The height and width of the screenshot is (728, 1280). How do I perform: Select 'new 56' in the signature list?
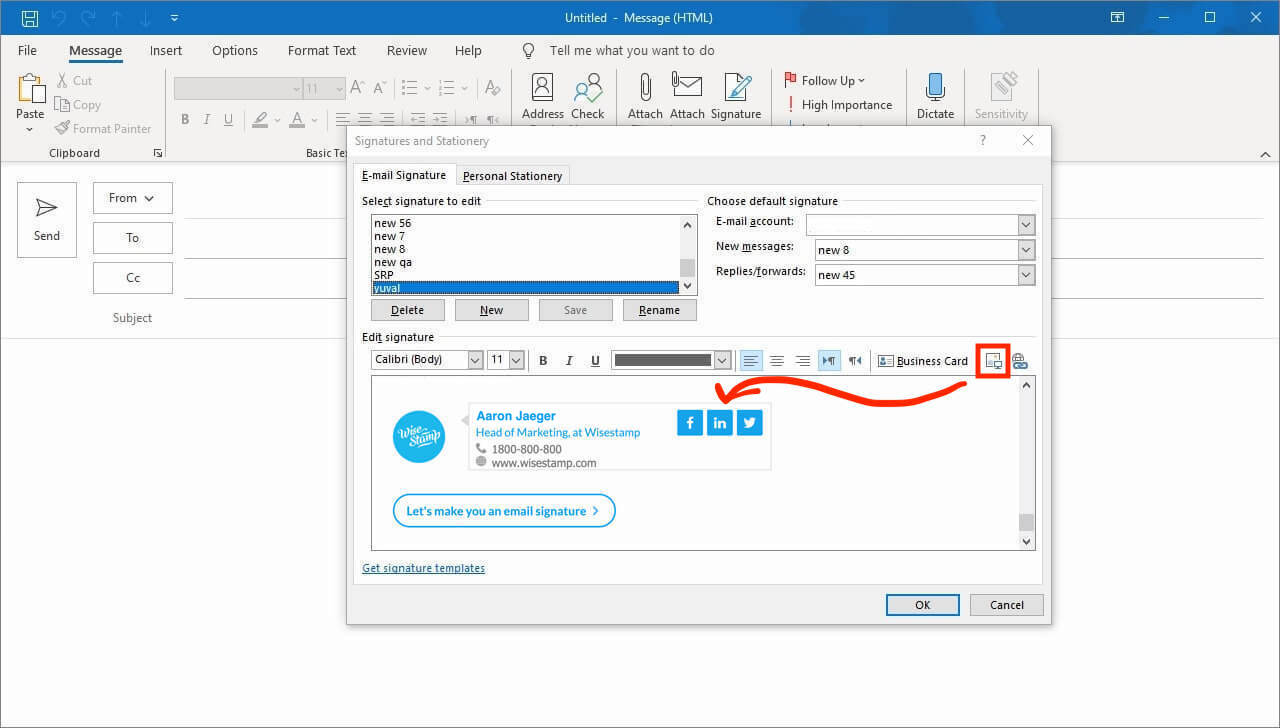[392, 223]
